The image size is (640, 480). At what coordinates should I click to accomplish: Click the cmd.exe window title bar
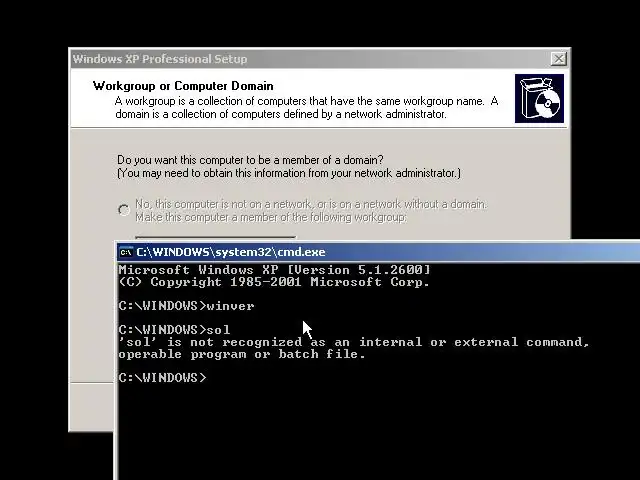[378, 252]
